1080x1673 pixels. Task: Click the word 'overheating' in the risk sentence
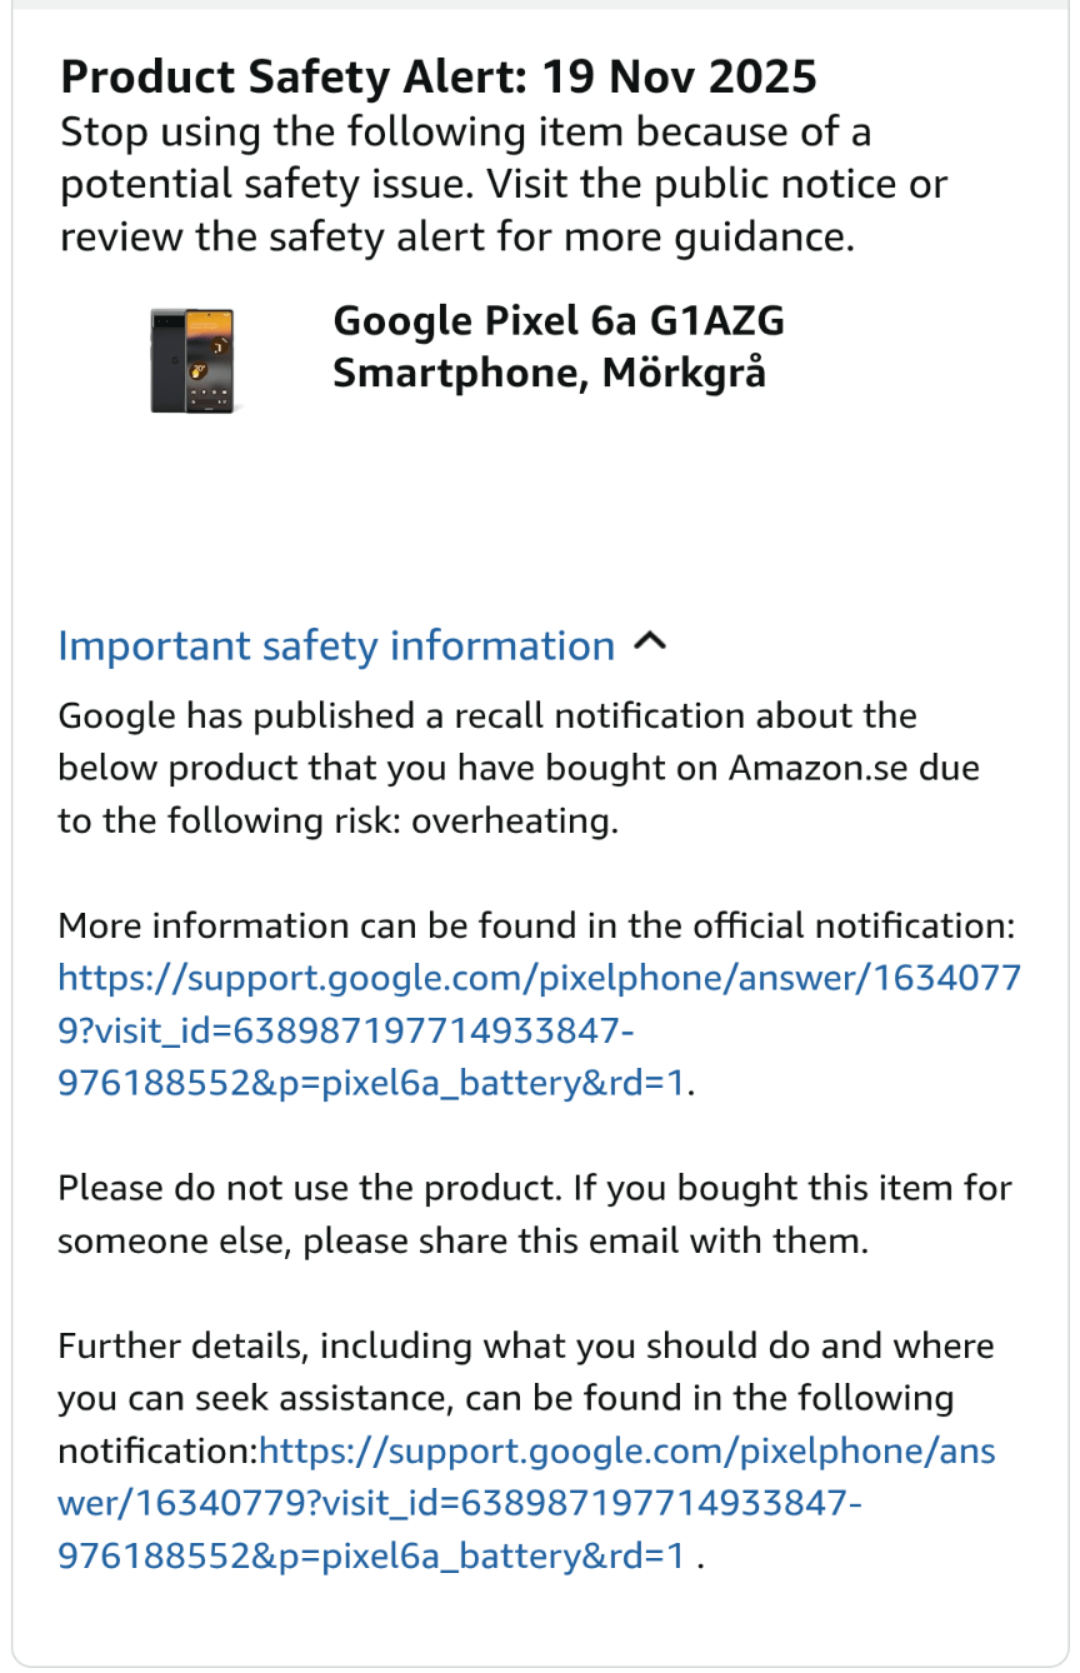[x=513, y=821]
